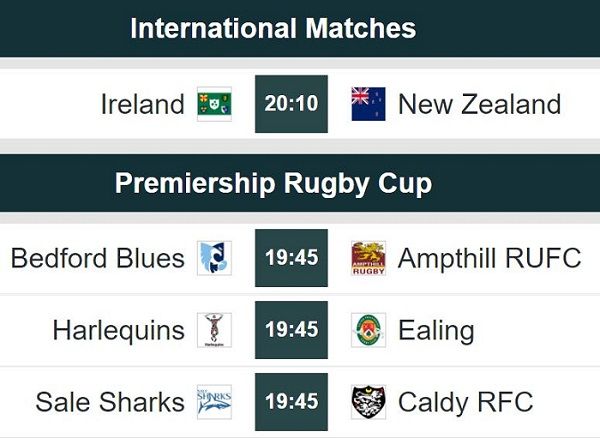Open the 19:45 Bedford Blues kickoff box
This screenshot has width=600, height=438.
coord(292,258)
